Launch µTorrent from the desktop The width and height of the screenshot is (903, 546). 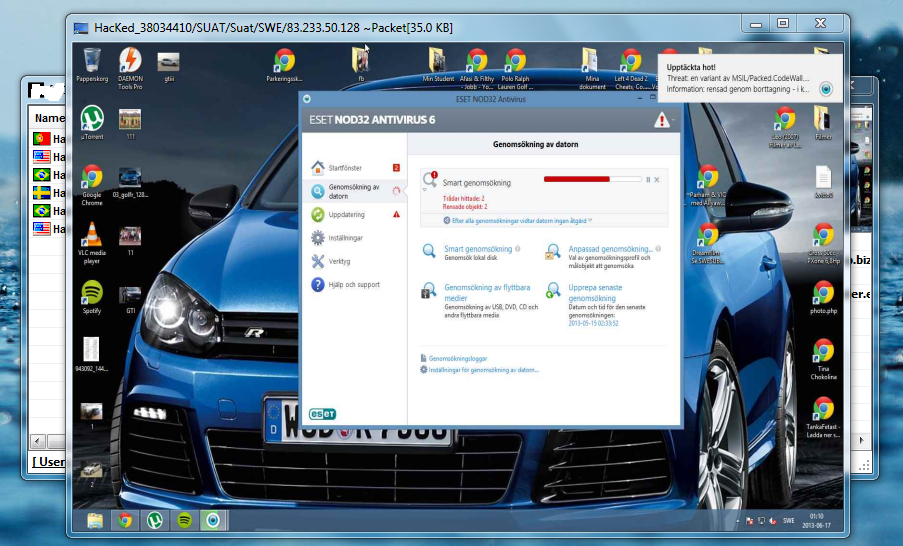click(92, 123)
